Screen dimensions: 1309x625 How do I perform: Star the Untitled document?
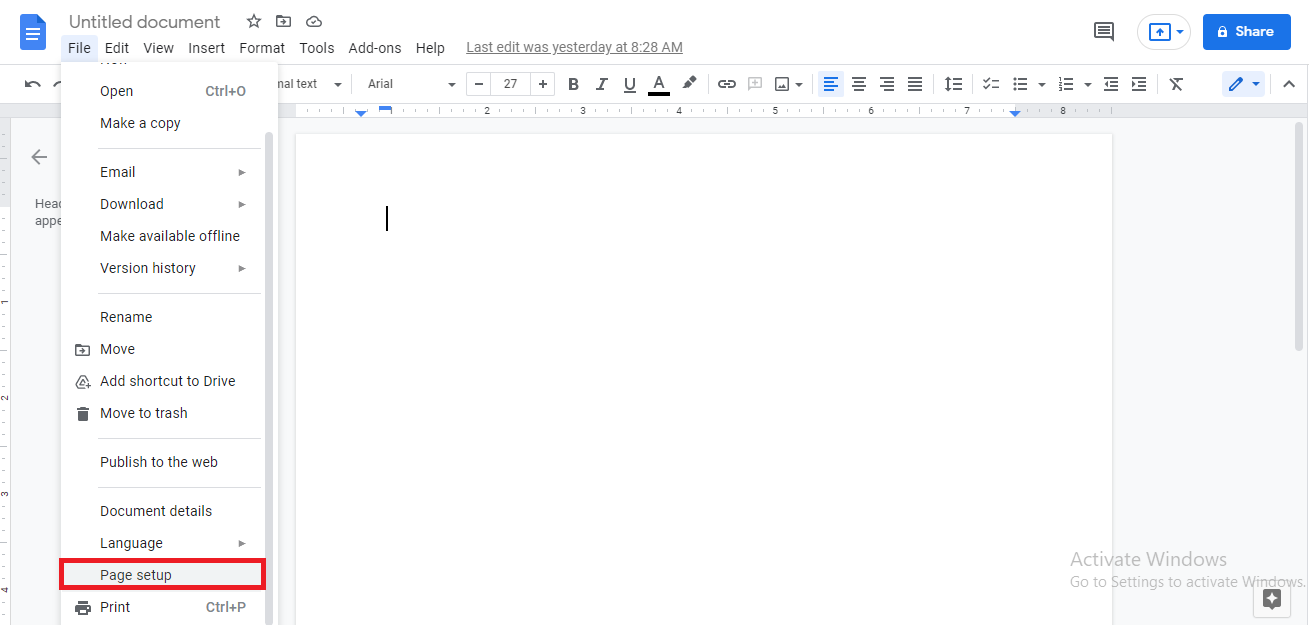(254, 21)
